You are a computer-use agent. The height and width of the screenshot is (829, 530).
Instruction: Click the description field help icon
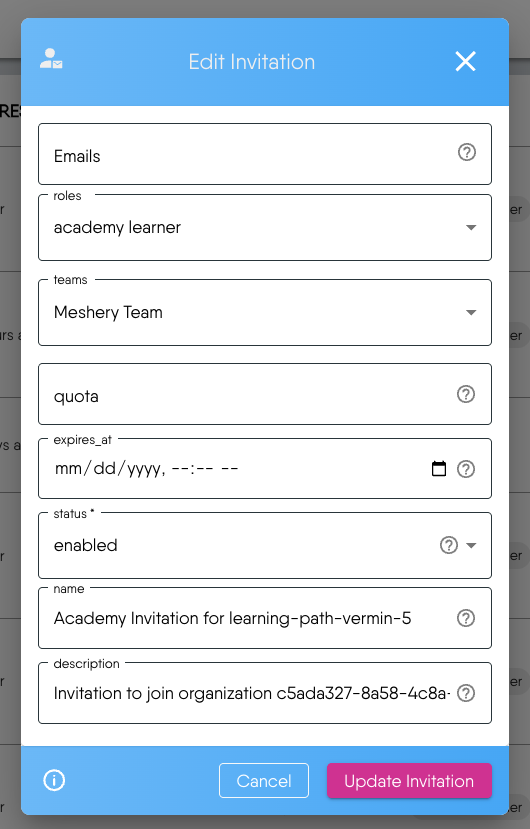coord(465,693)
